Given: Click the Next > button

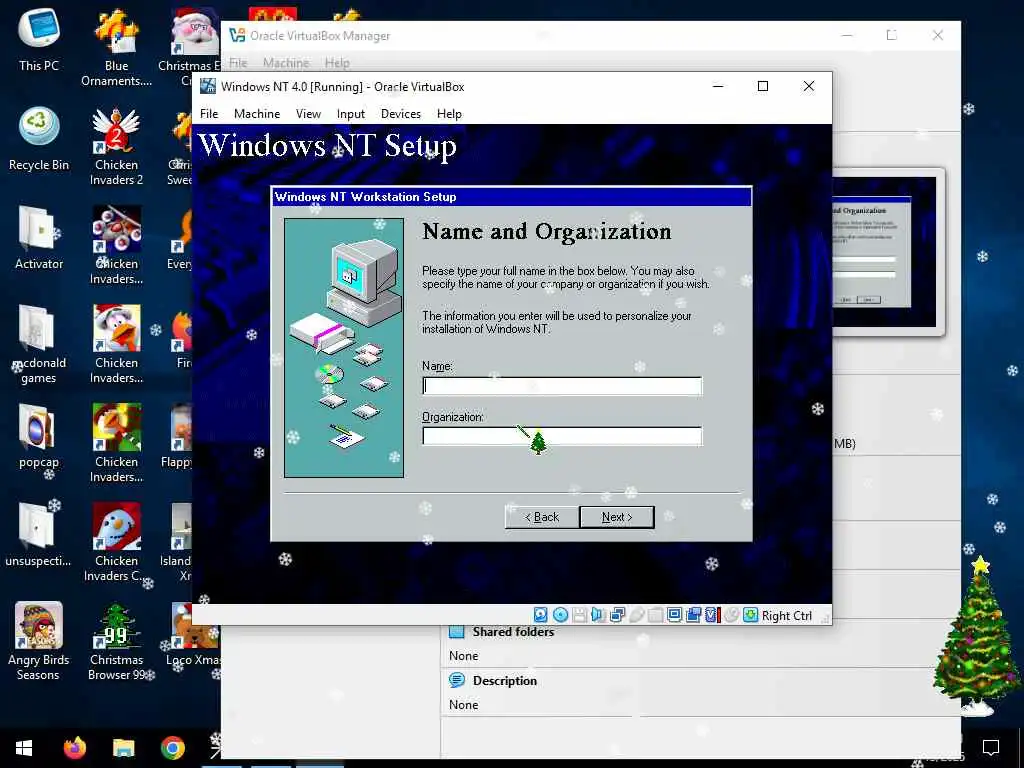Looking at the screenshot, I should [616, 517].
